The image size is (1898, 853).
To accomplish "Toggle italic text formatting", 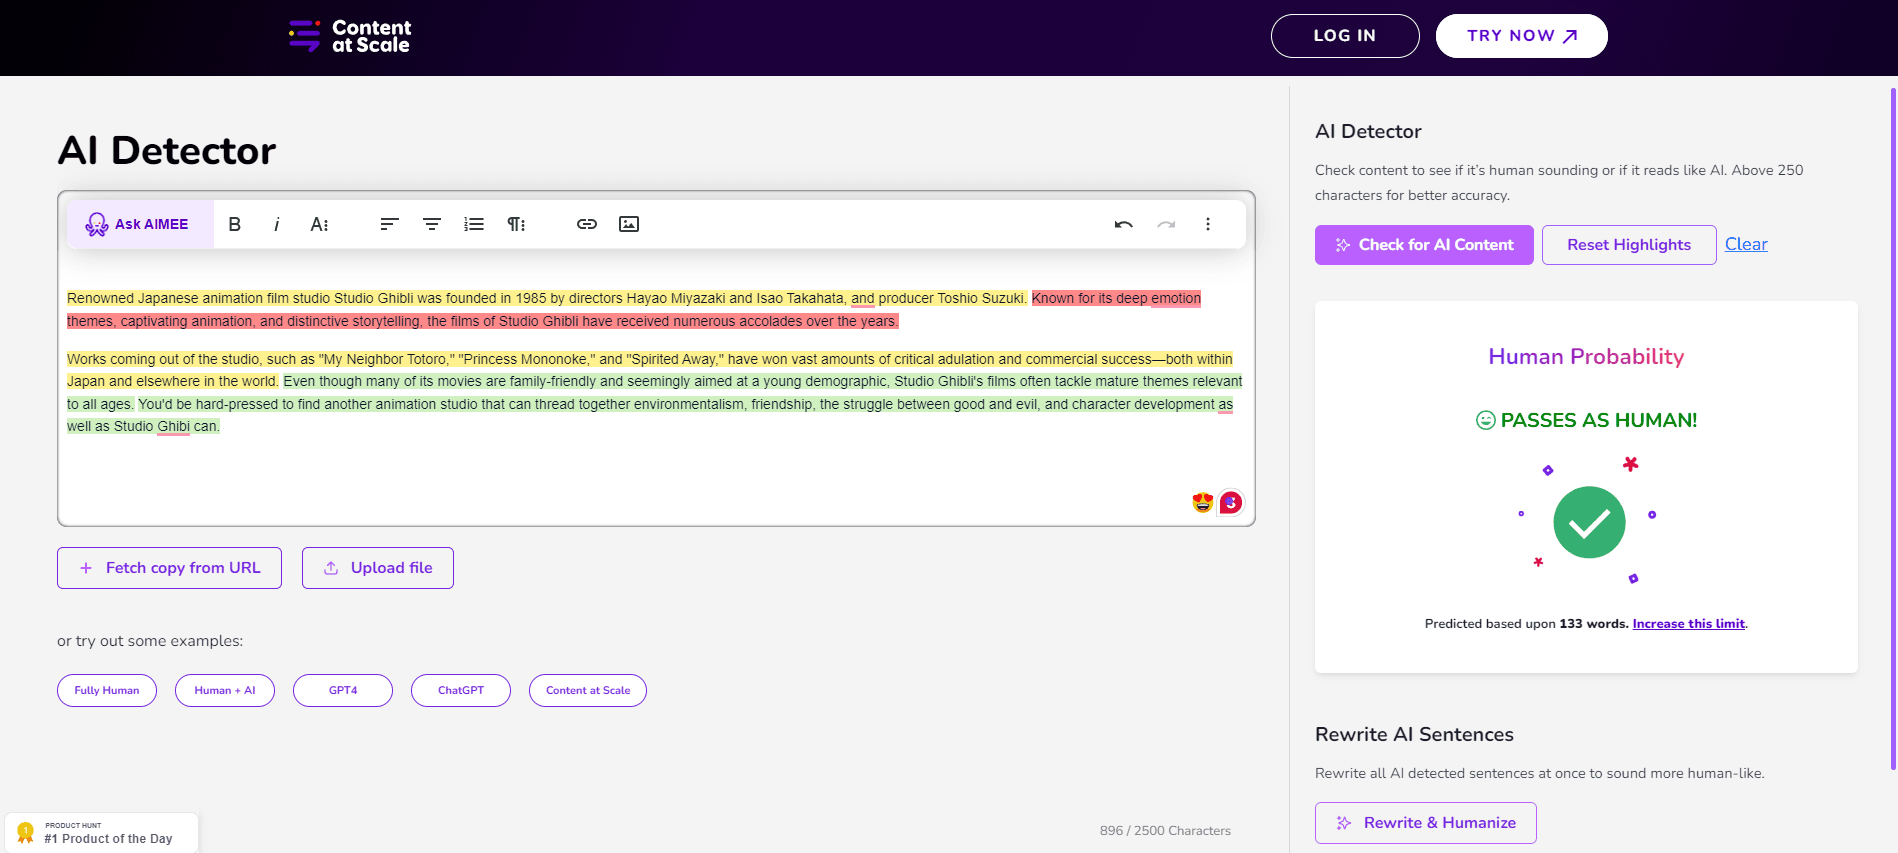I will pyautogui.click(x=276, y=224).
